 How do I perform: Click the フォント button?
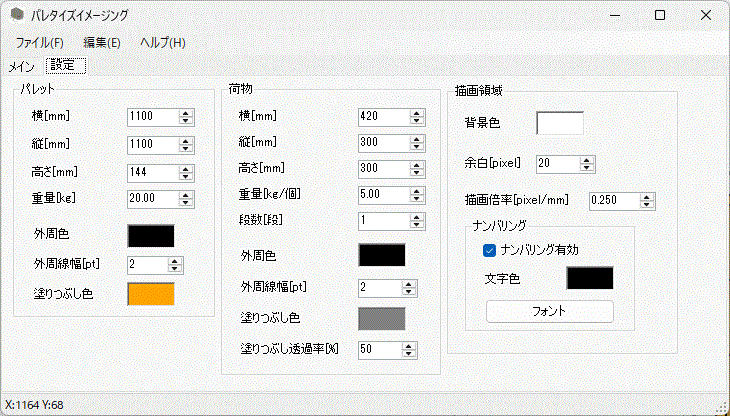coord(549,311)
